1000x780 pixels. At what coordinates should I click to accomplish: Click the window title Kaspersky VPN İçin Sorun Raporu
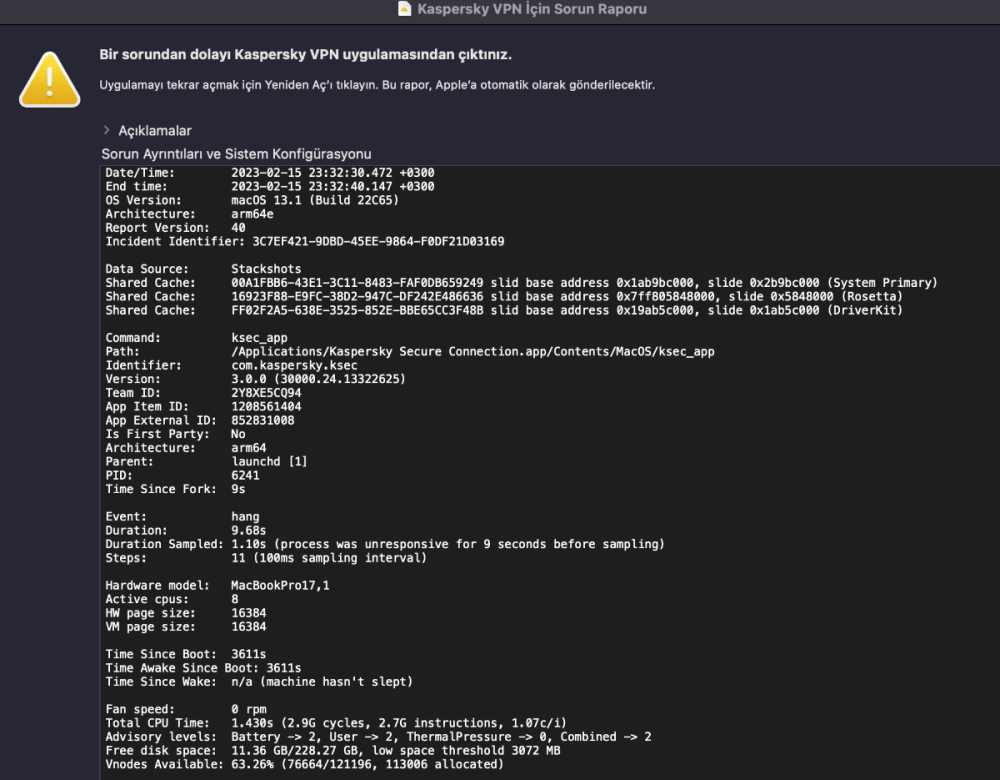pyautogui.click(x=531, y=9)
